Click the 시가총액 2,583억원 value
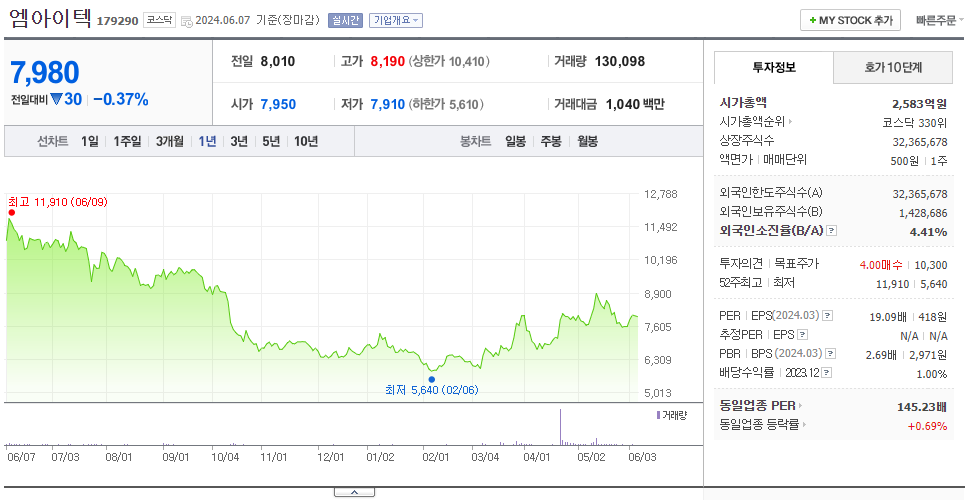Viewport: 968px width, 500px height. click(919, 104)
